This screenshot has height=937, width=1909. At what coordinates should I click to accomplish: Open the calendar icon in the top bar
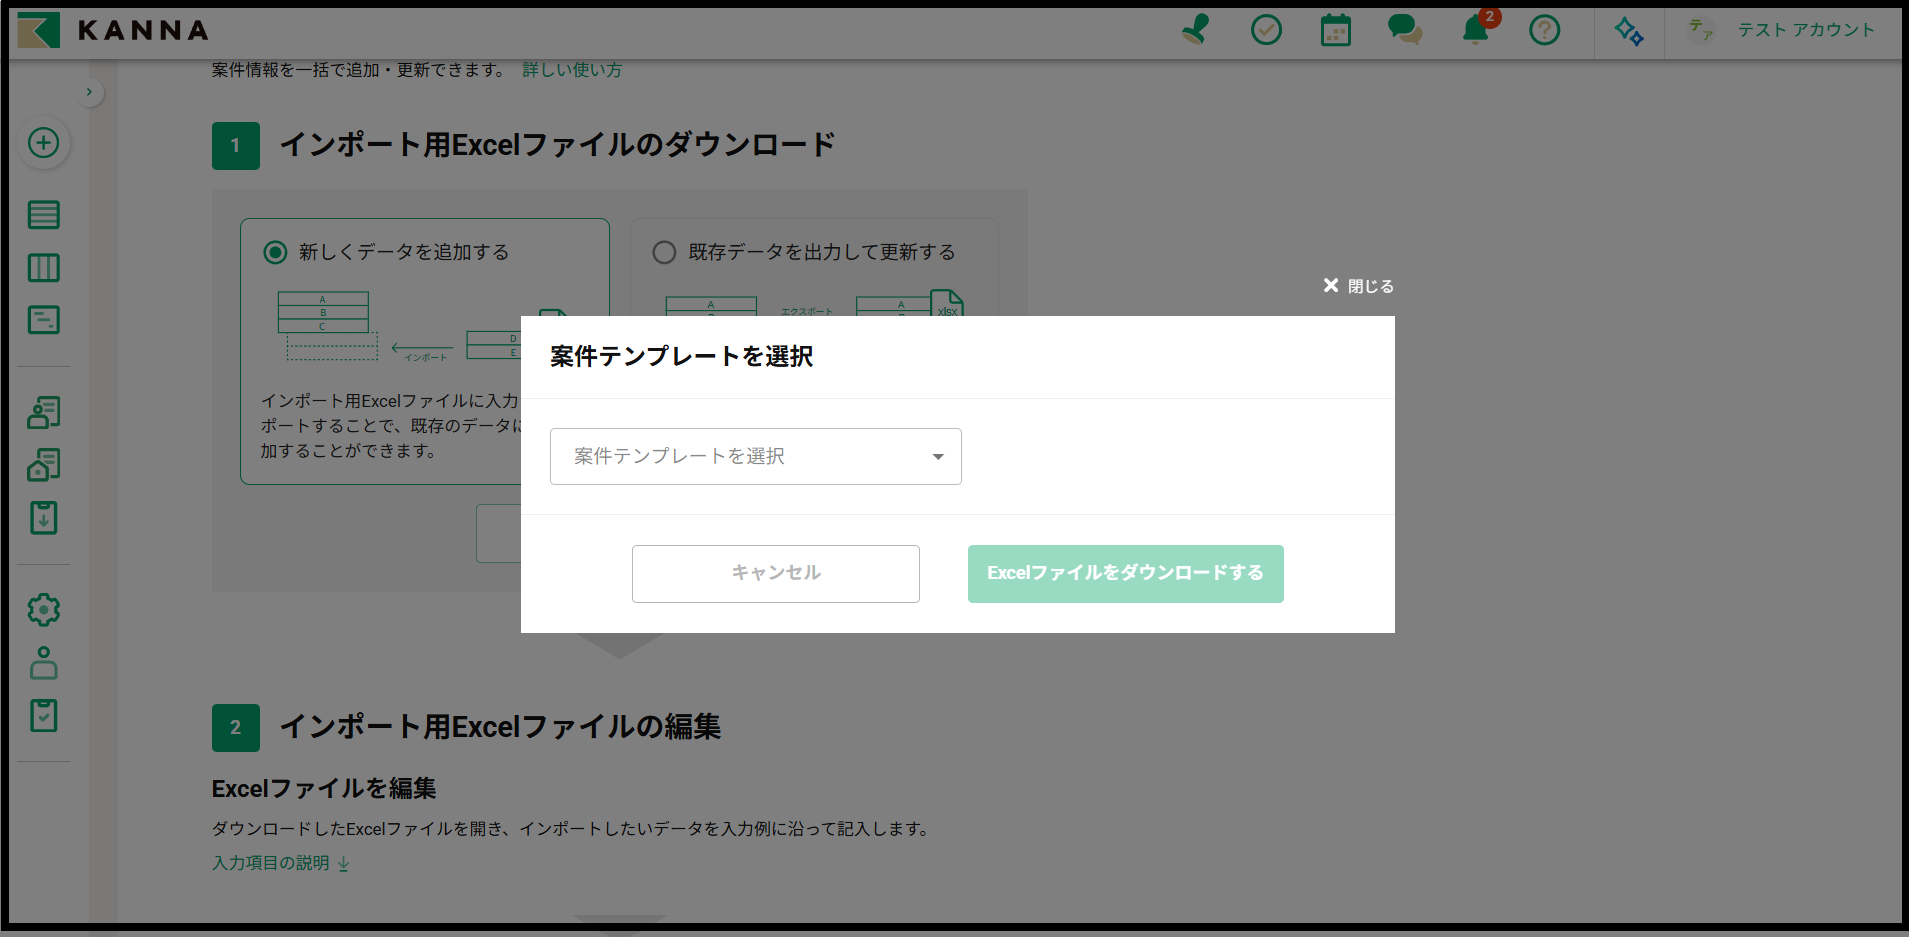click(x=1336, y=31)
